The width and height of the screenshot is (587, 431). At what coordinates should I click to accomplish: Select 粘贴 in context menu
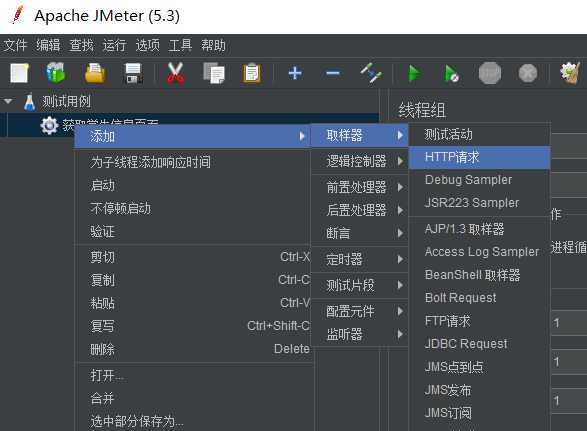click(192, 303)
